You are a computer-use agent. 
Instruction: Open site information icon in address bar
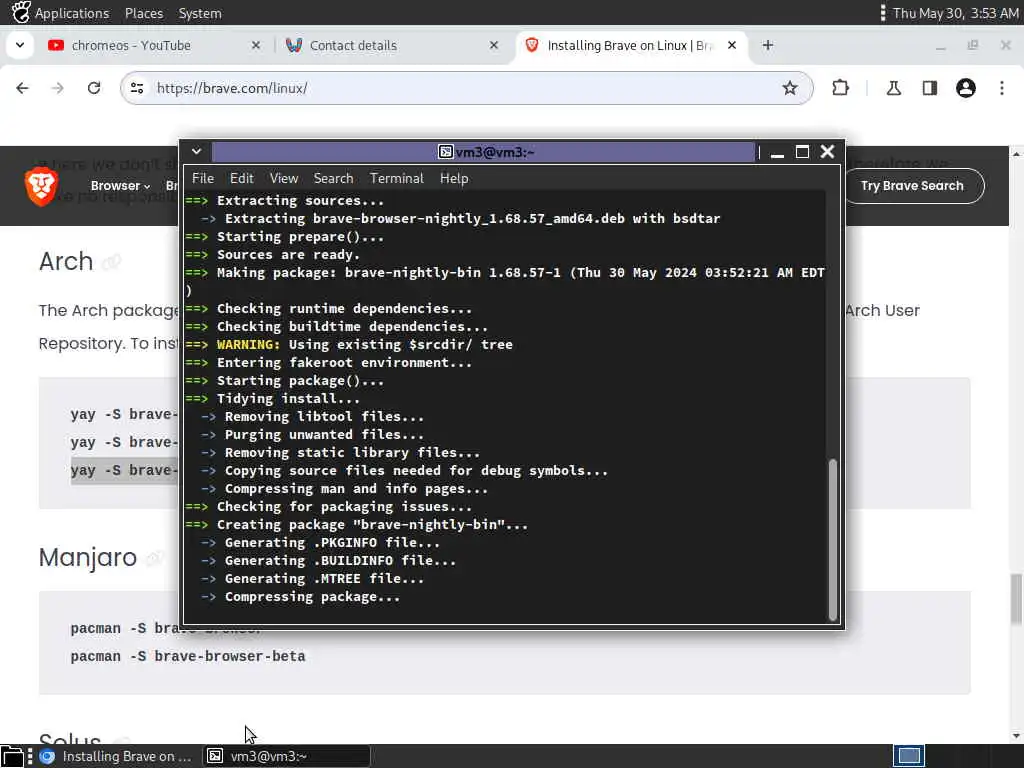tap(137, 88)
